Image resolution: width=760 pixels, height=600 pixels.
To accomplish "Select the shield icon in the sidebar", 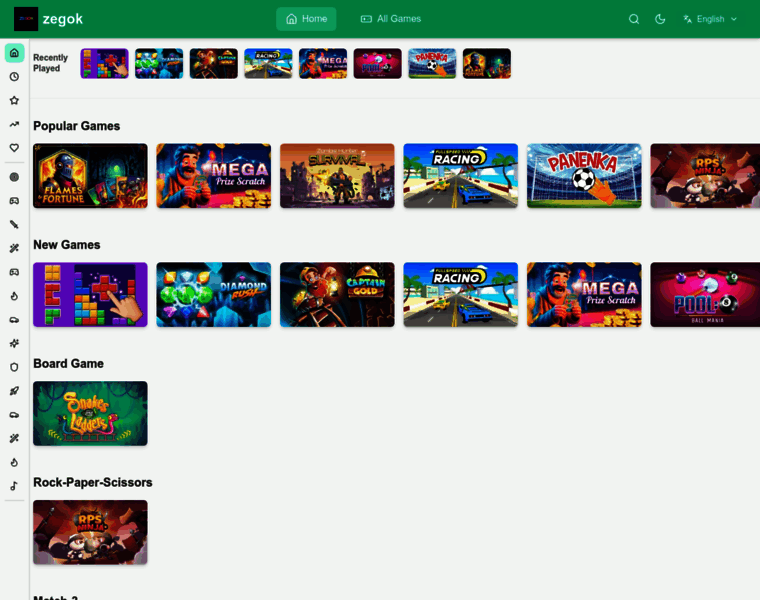I will coord(15,367).
